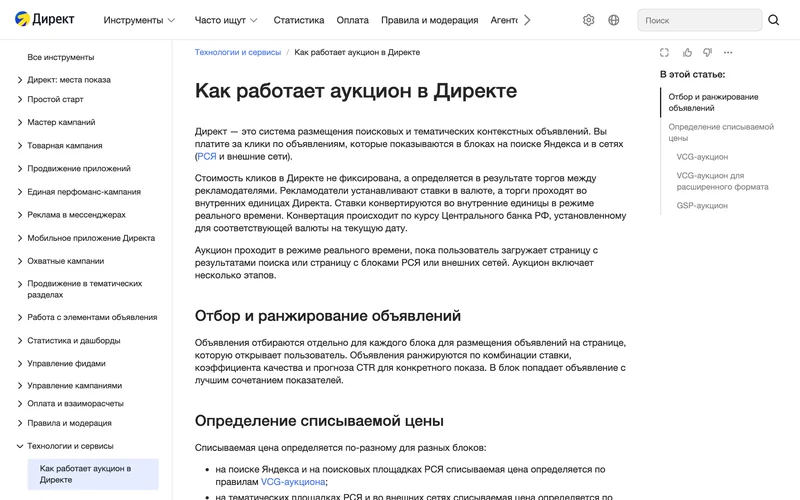Open the three-dots more options menu
The height and width of the screenshot is (500, 800).
(728, 53)
